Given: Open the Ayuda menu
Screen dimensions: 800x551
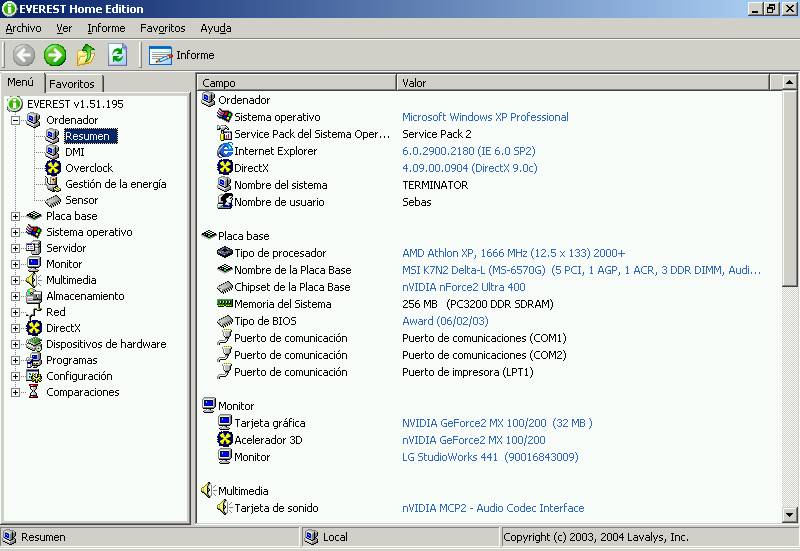Looking at the screenshot, I should tap(216, 29).
